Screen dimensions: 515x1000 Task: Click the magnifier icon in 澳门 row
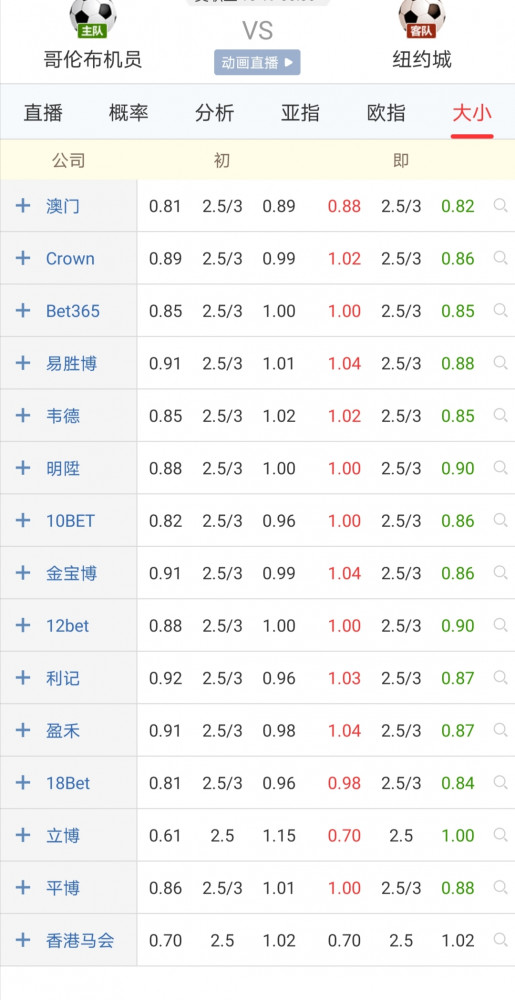(x=500, y=205)
